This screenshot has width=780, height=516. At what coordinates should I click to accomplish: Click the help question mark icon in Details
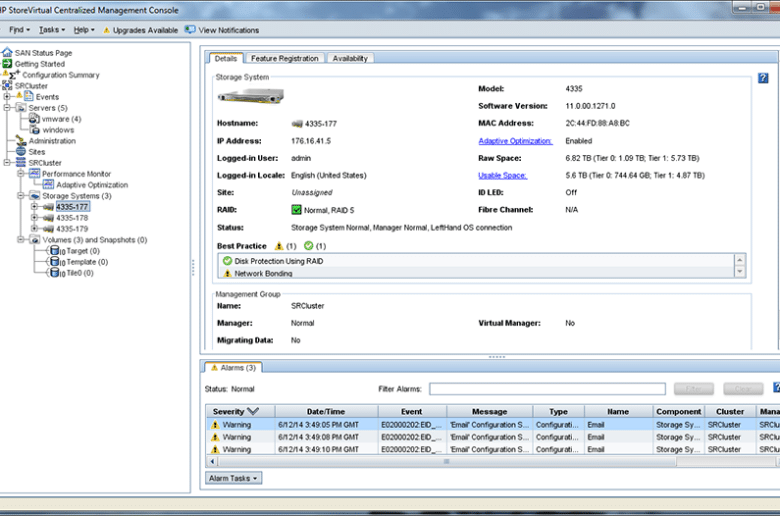point(763,78)
